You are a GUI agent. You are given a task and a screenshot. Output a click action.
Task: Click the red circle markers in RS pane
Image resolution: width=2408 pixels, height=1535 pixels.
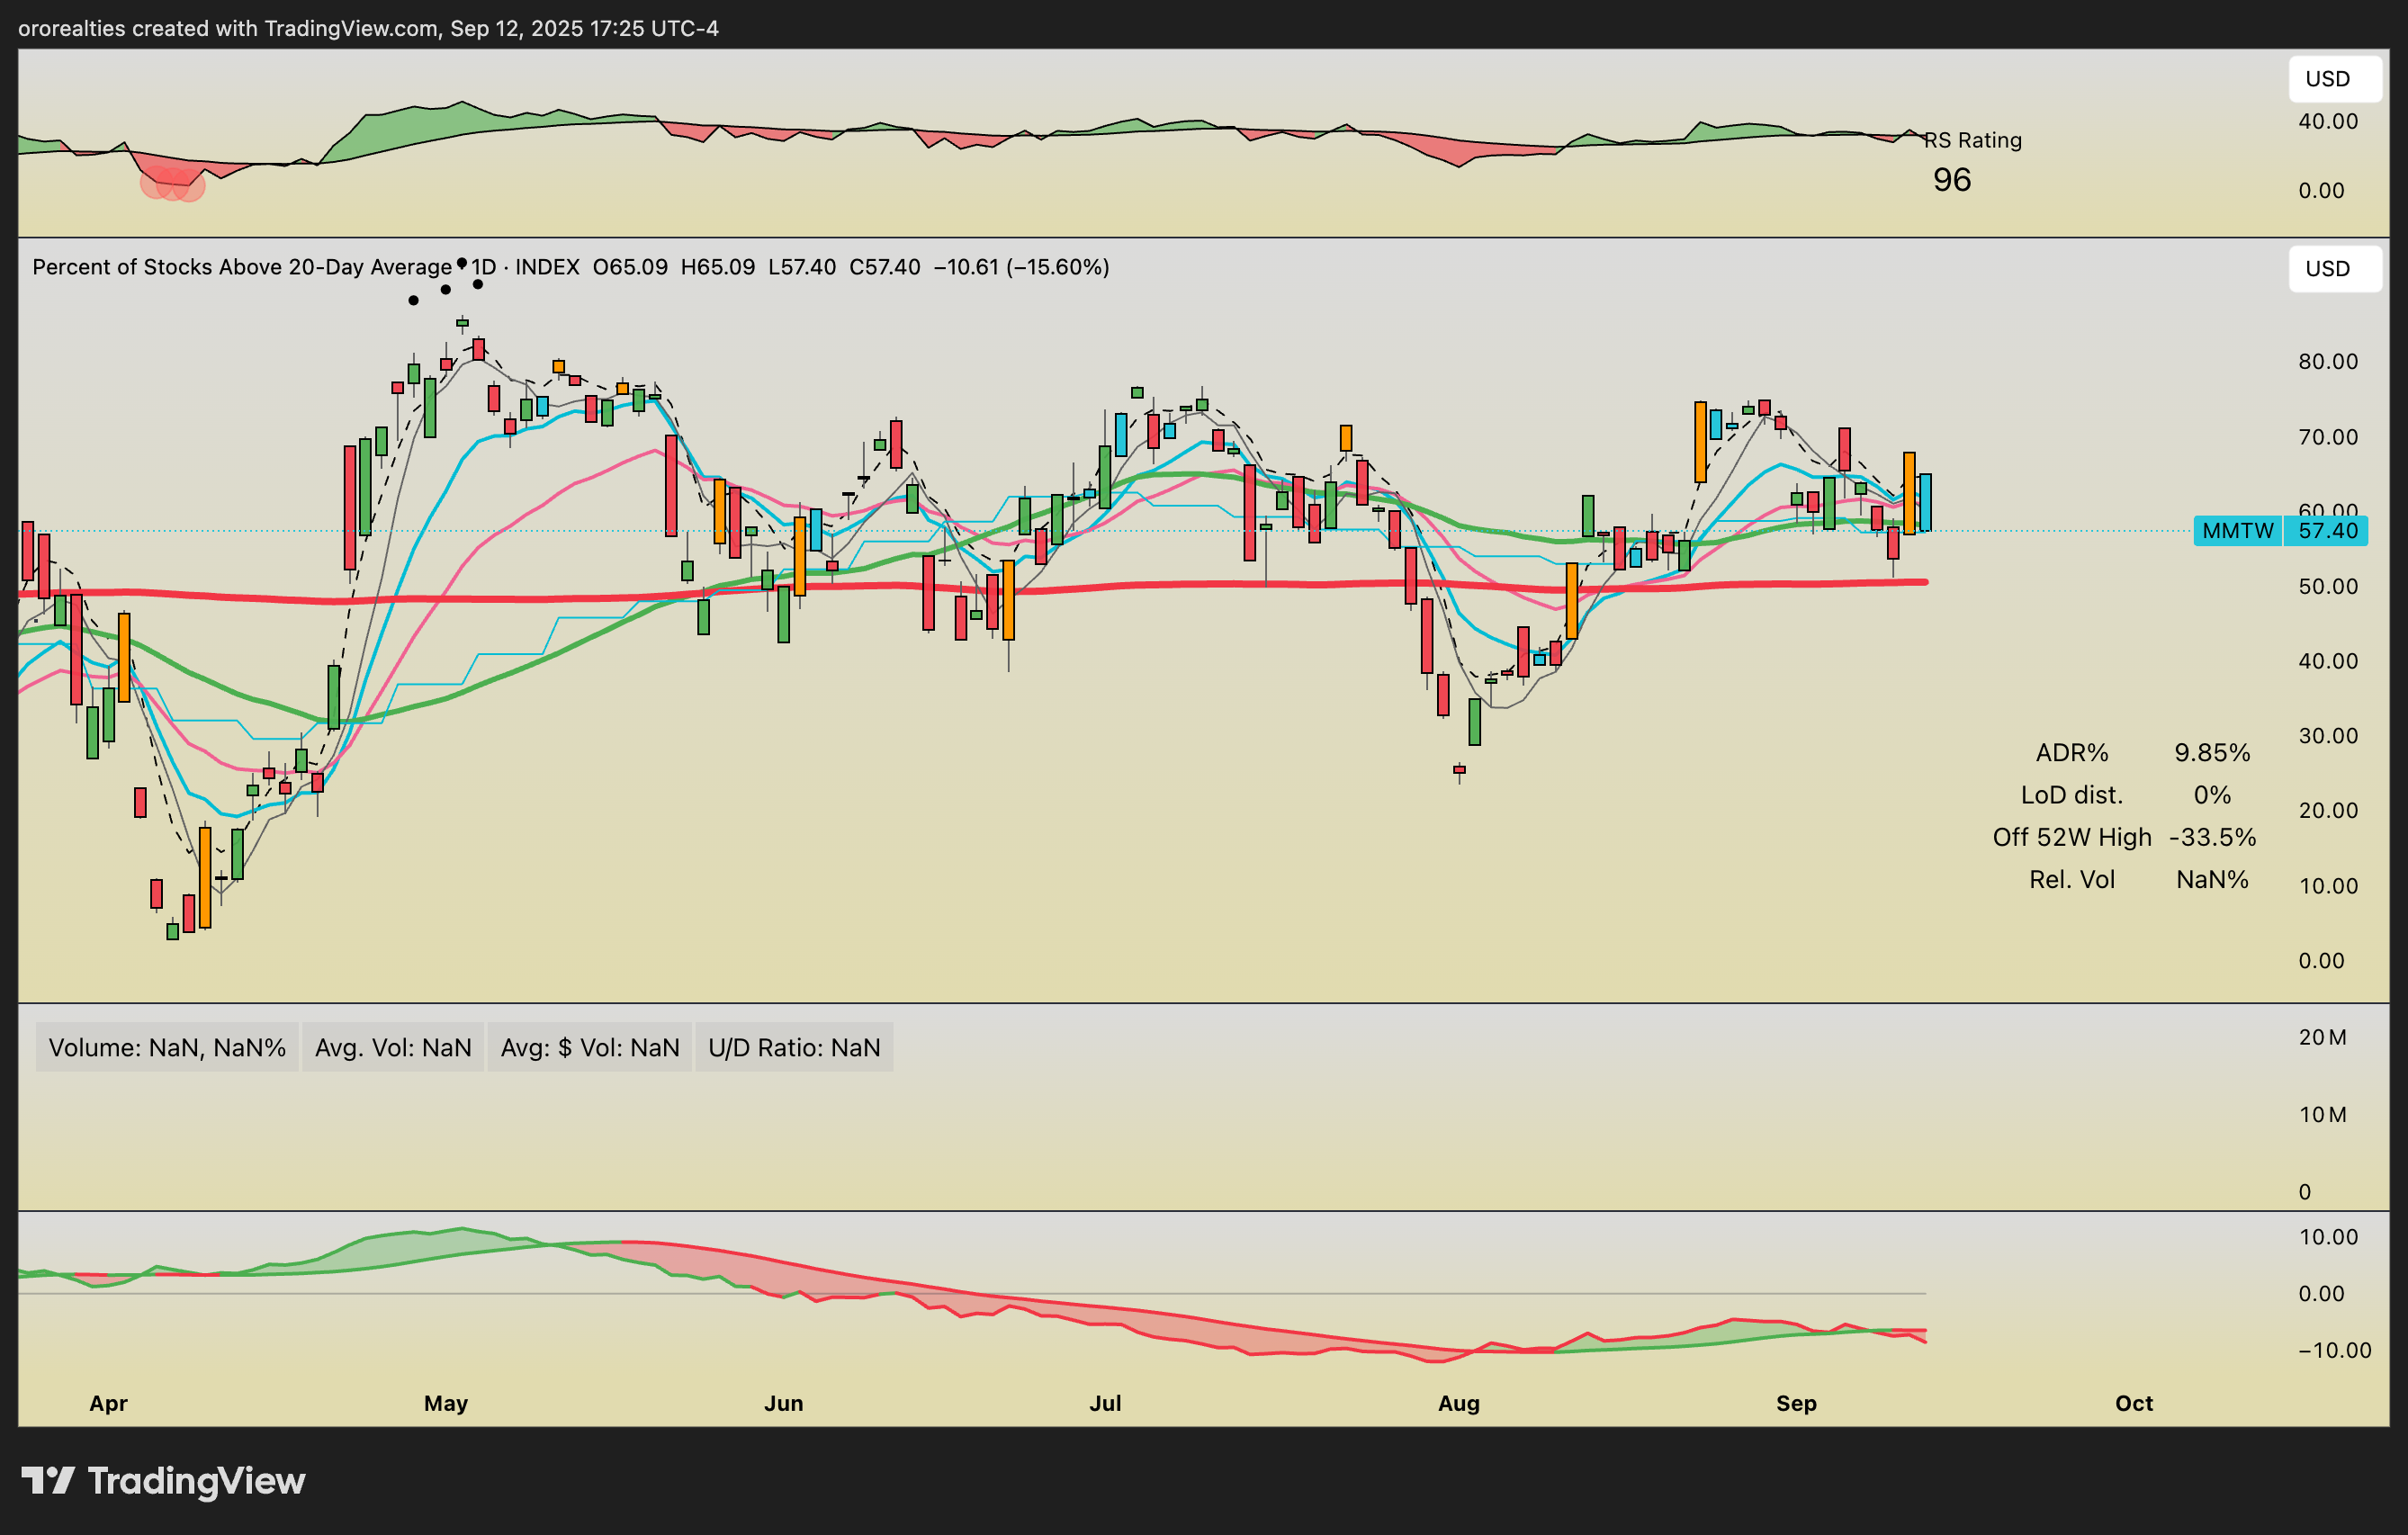tap(173, 185)
